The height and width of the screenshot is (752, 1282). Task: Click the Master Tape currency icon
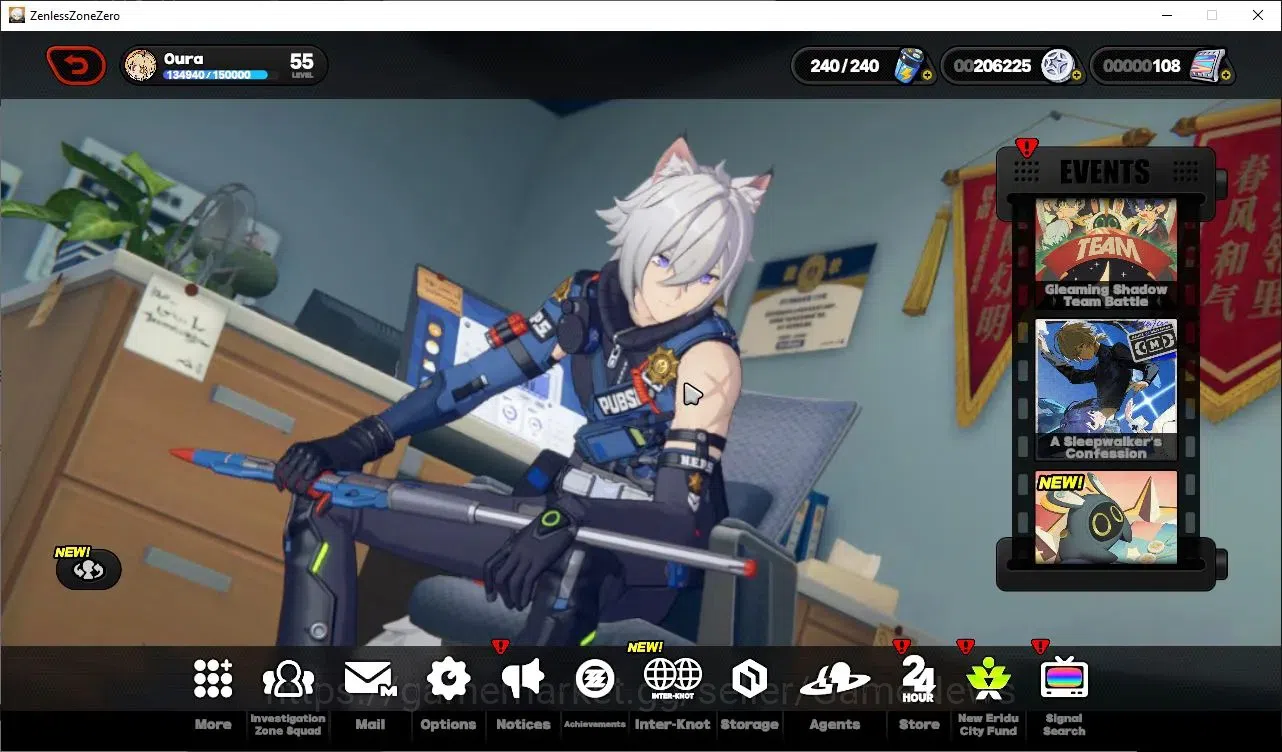(1207, 66)
